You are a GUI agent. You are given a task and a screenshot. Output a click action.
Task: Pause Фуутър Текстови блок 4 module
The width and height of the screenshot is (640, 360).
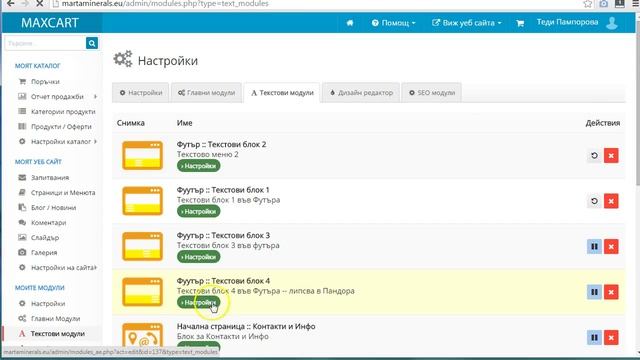594,292
